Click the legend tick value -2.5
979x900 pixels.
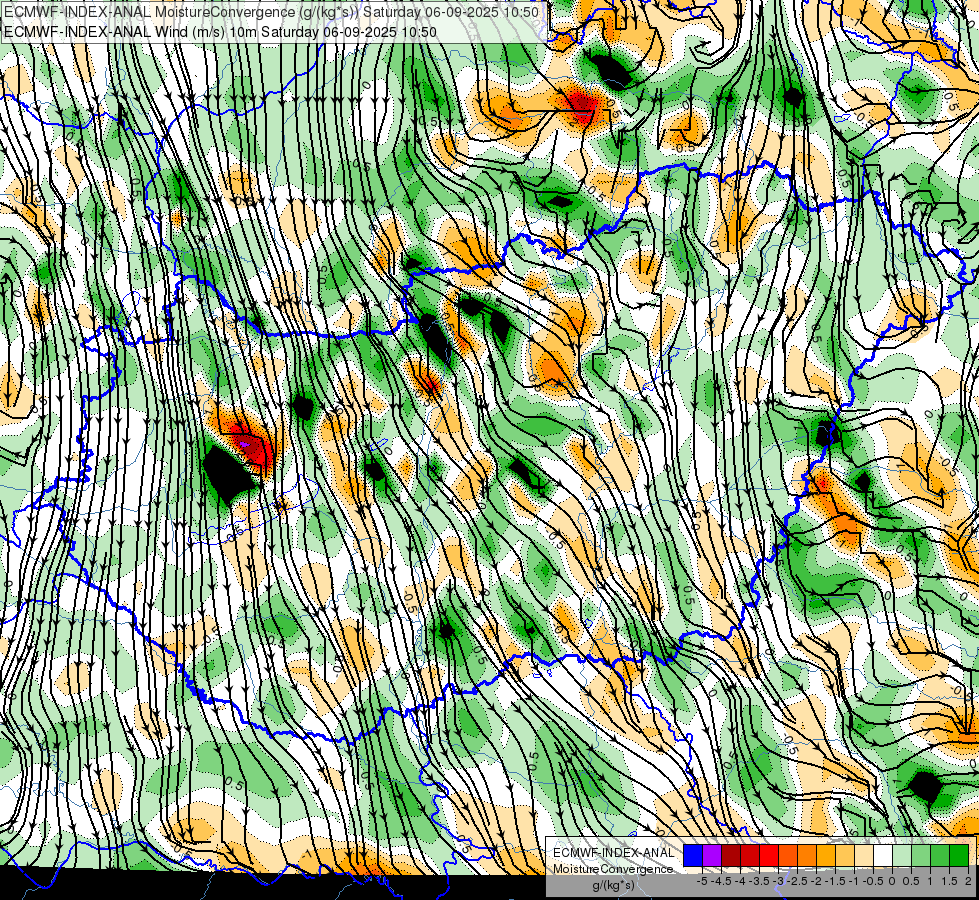(797, 881)
